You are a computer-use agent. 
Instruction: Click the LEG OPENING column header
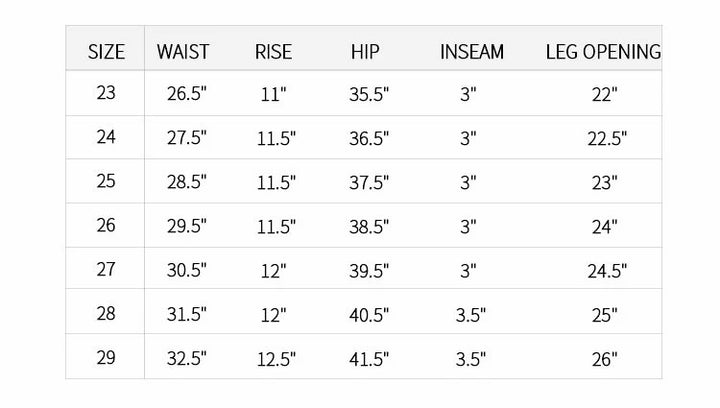click(x=603, y=51)
